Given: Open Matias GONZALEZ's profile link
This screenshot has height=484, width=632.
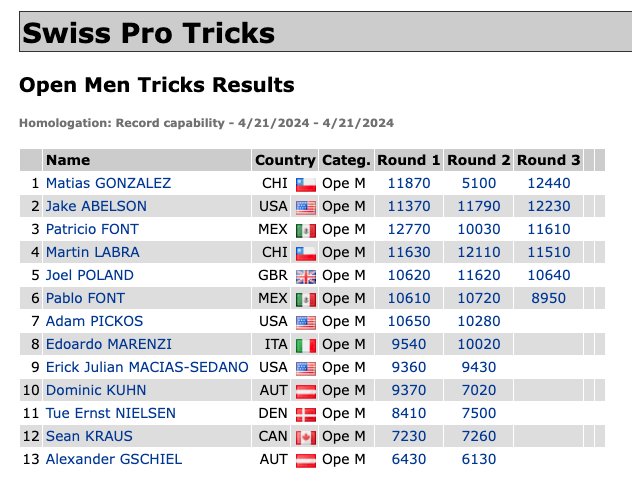Looking at the screenshot, I should point(108,183).
